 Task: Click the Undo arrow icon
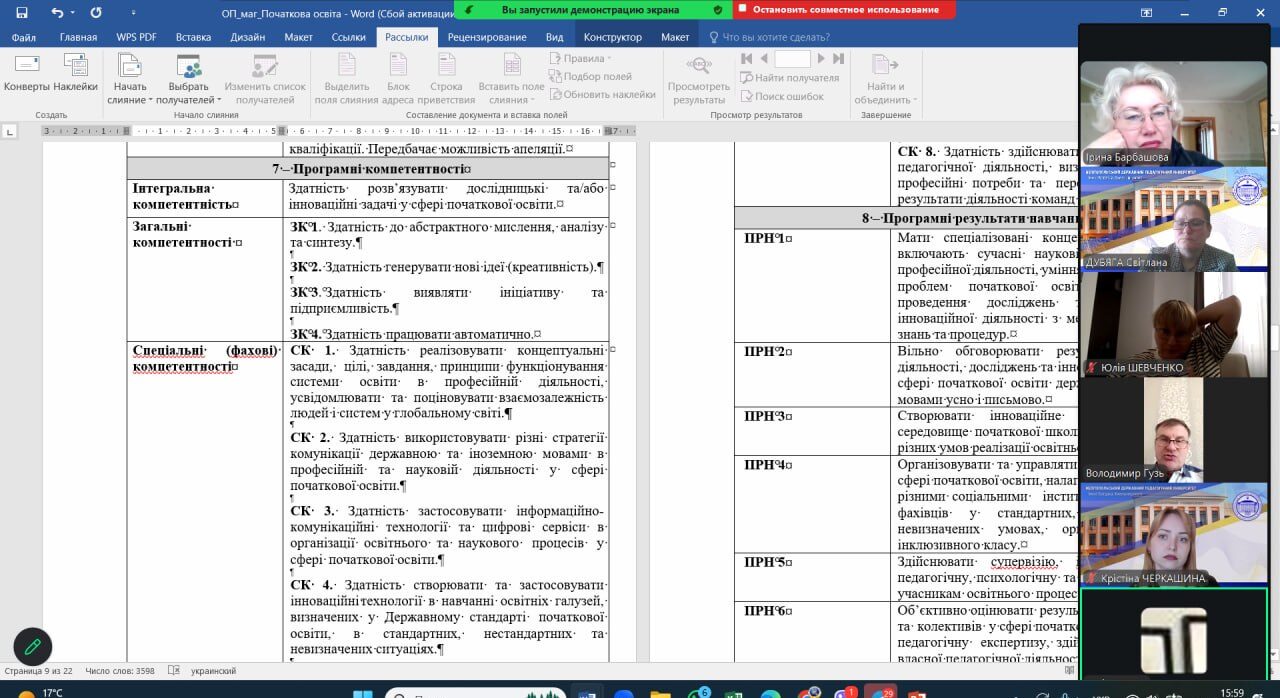[56, 12]
